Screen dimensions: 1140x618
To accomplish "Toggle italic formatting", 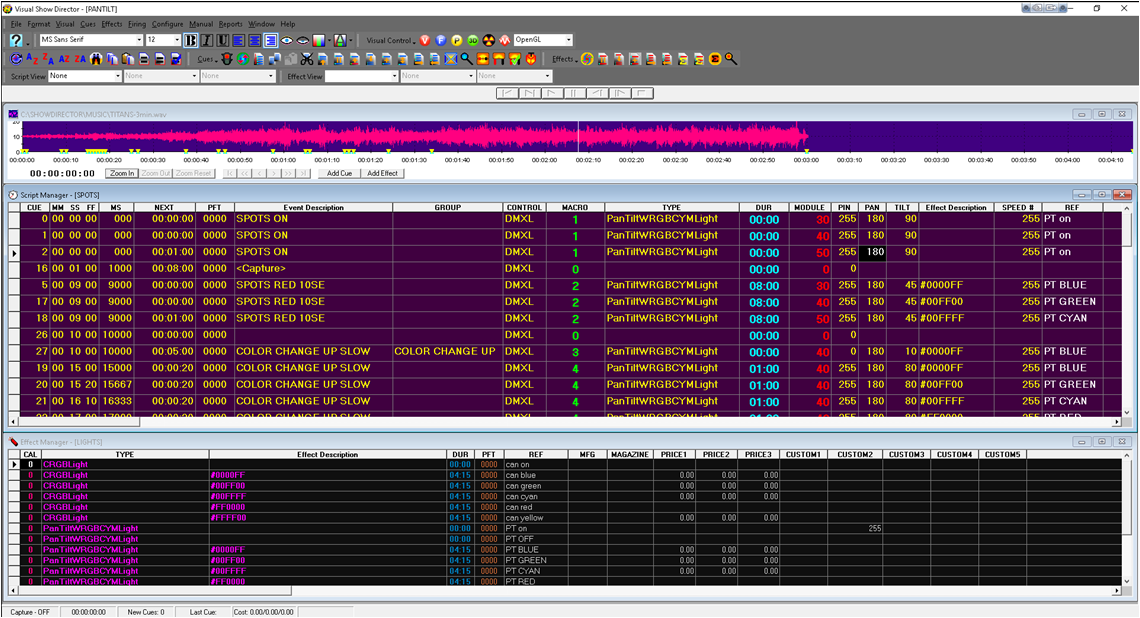I will [x=206, y=41].
